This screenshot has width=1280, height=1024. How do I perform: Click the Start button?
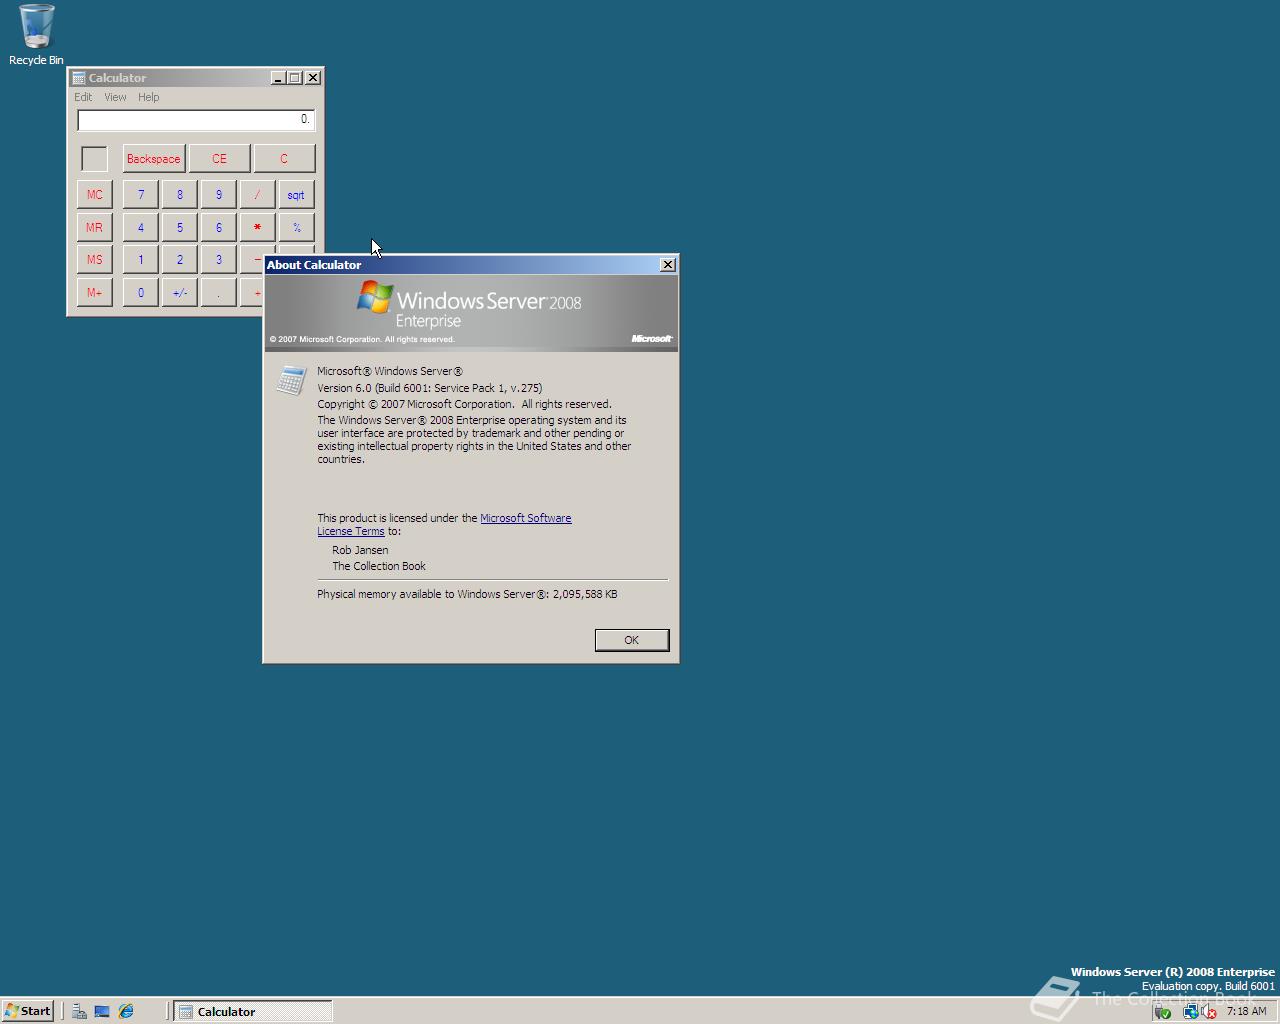pos(28,1011)
